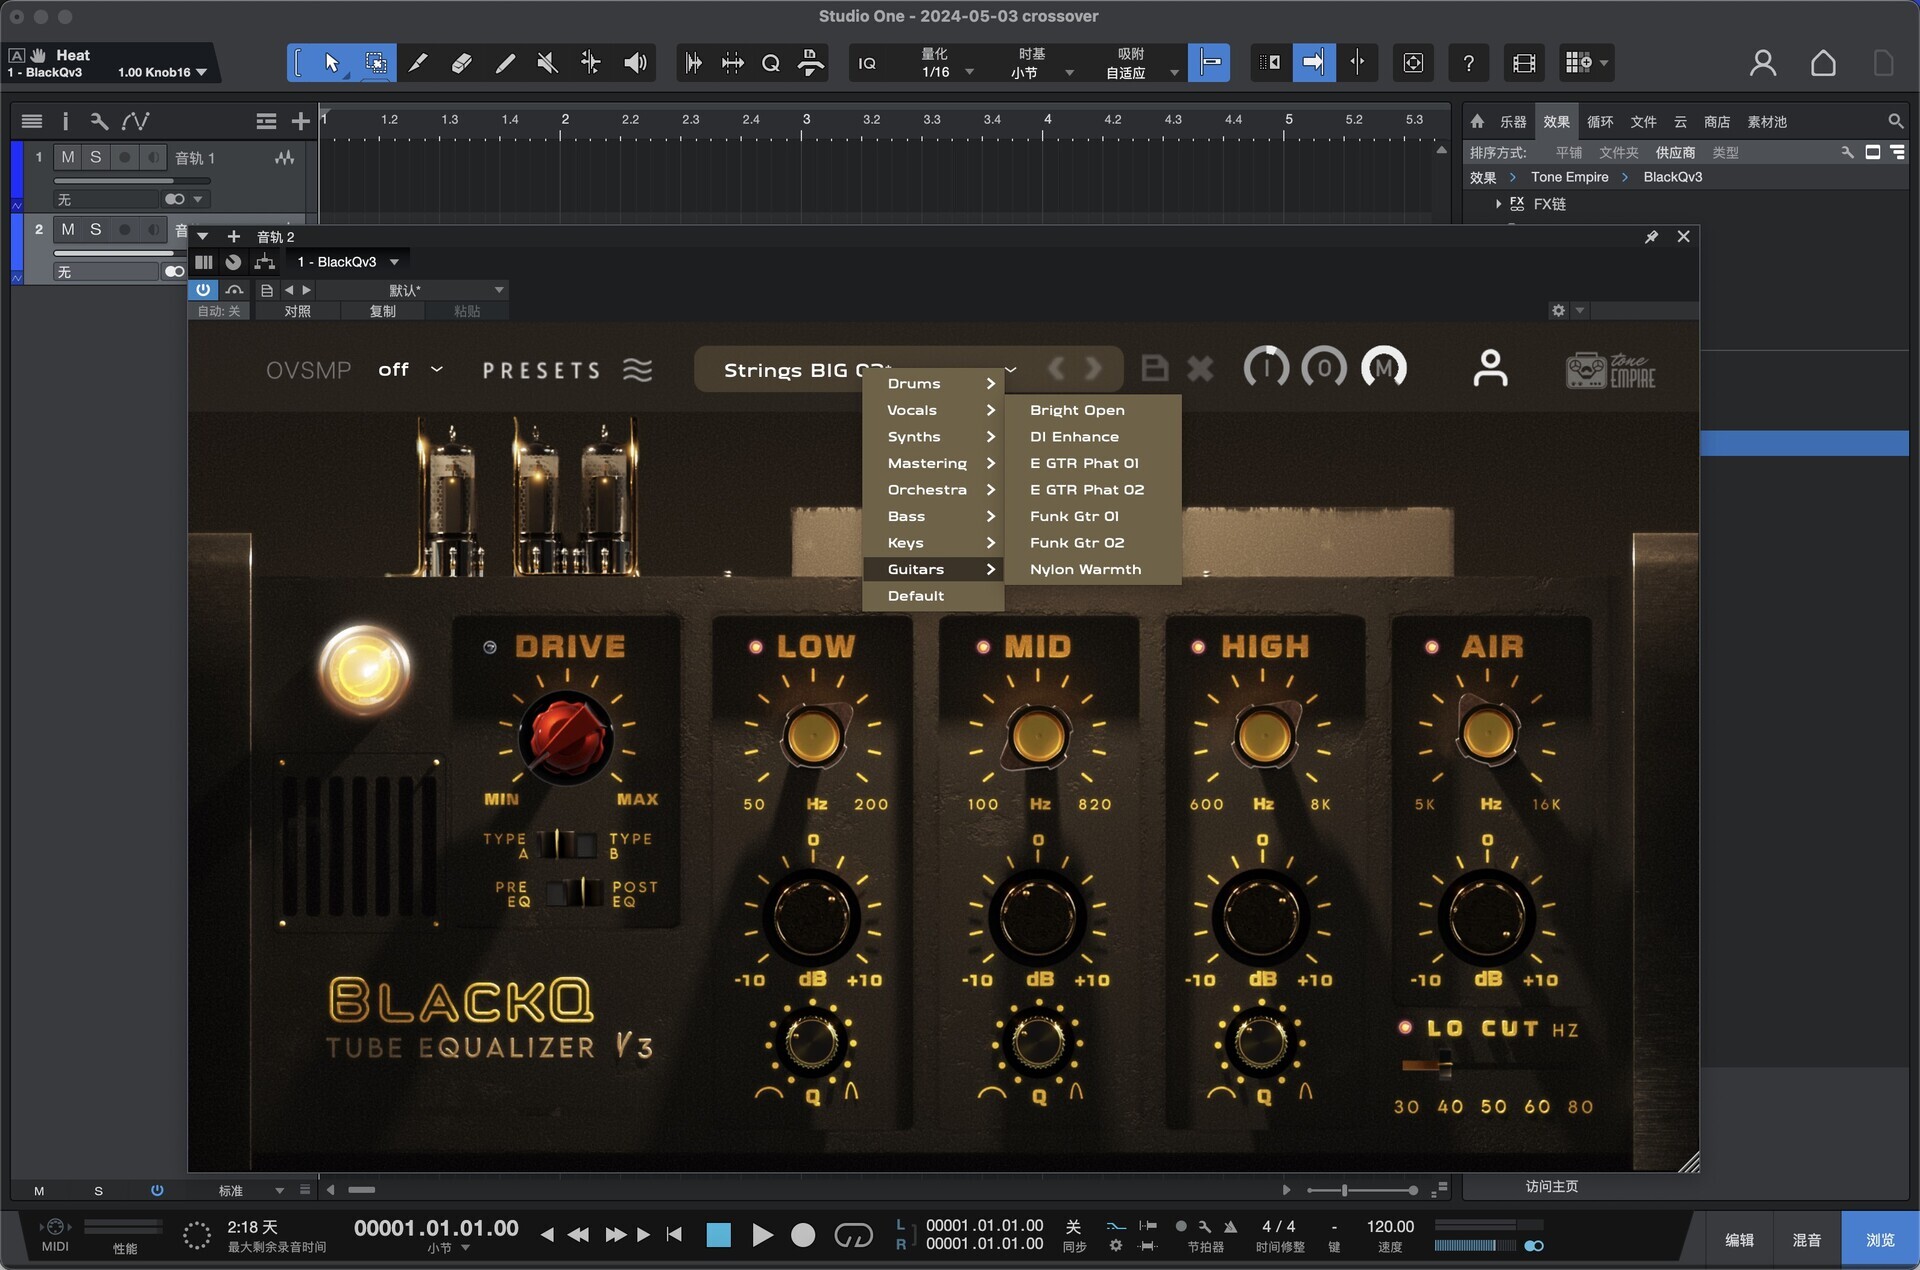Choose the Default preset entry
This screenshot has width=1920, height=1270.
[933, 596]
